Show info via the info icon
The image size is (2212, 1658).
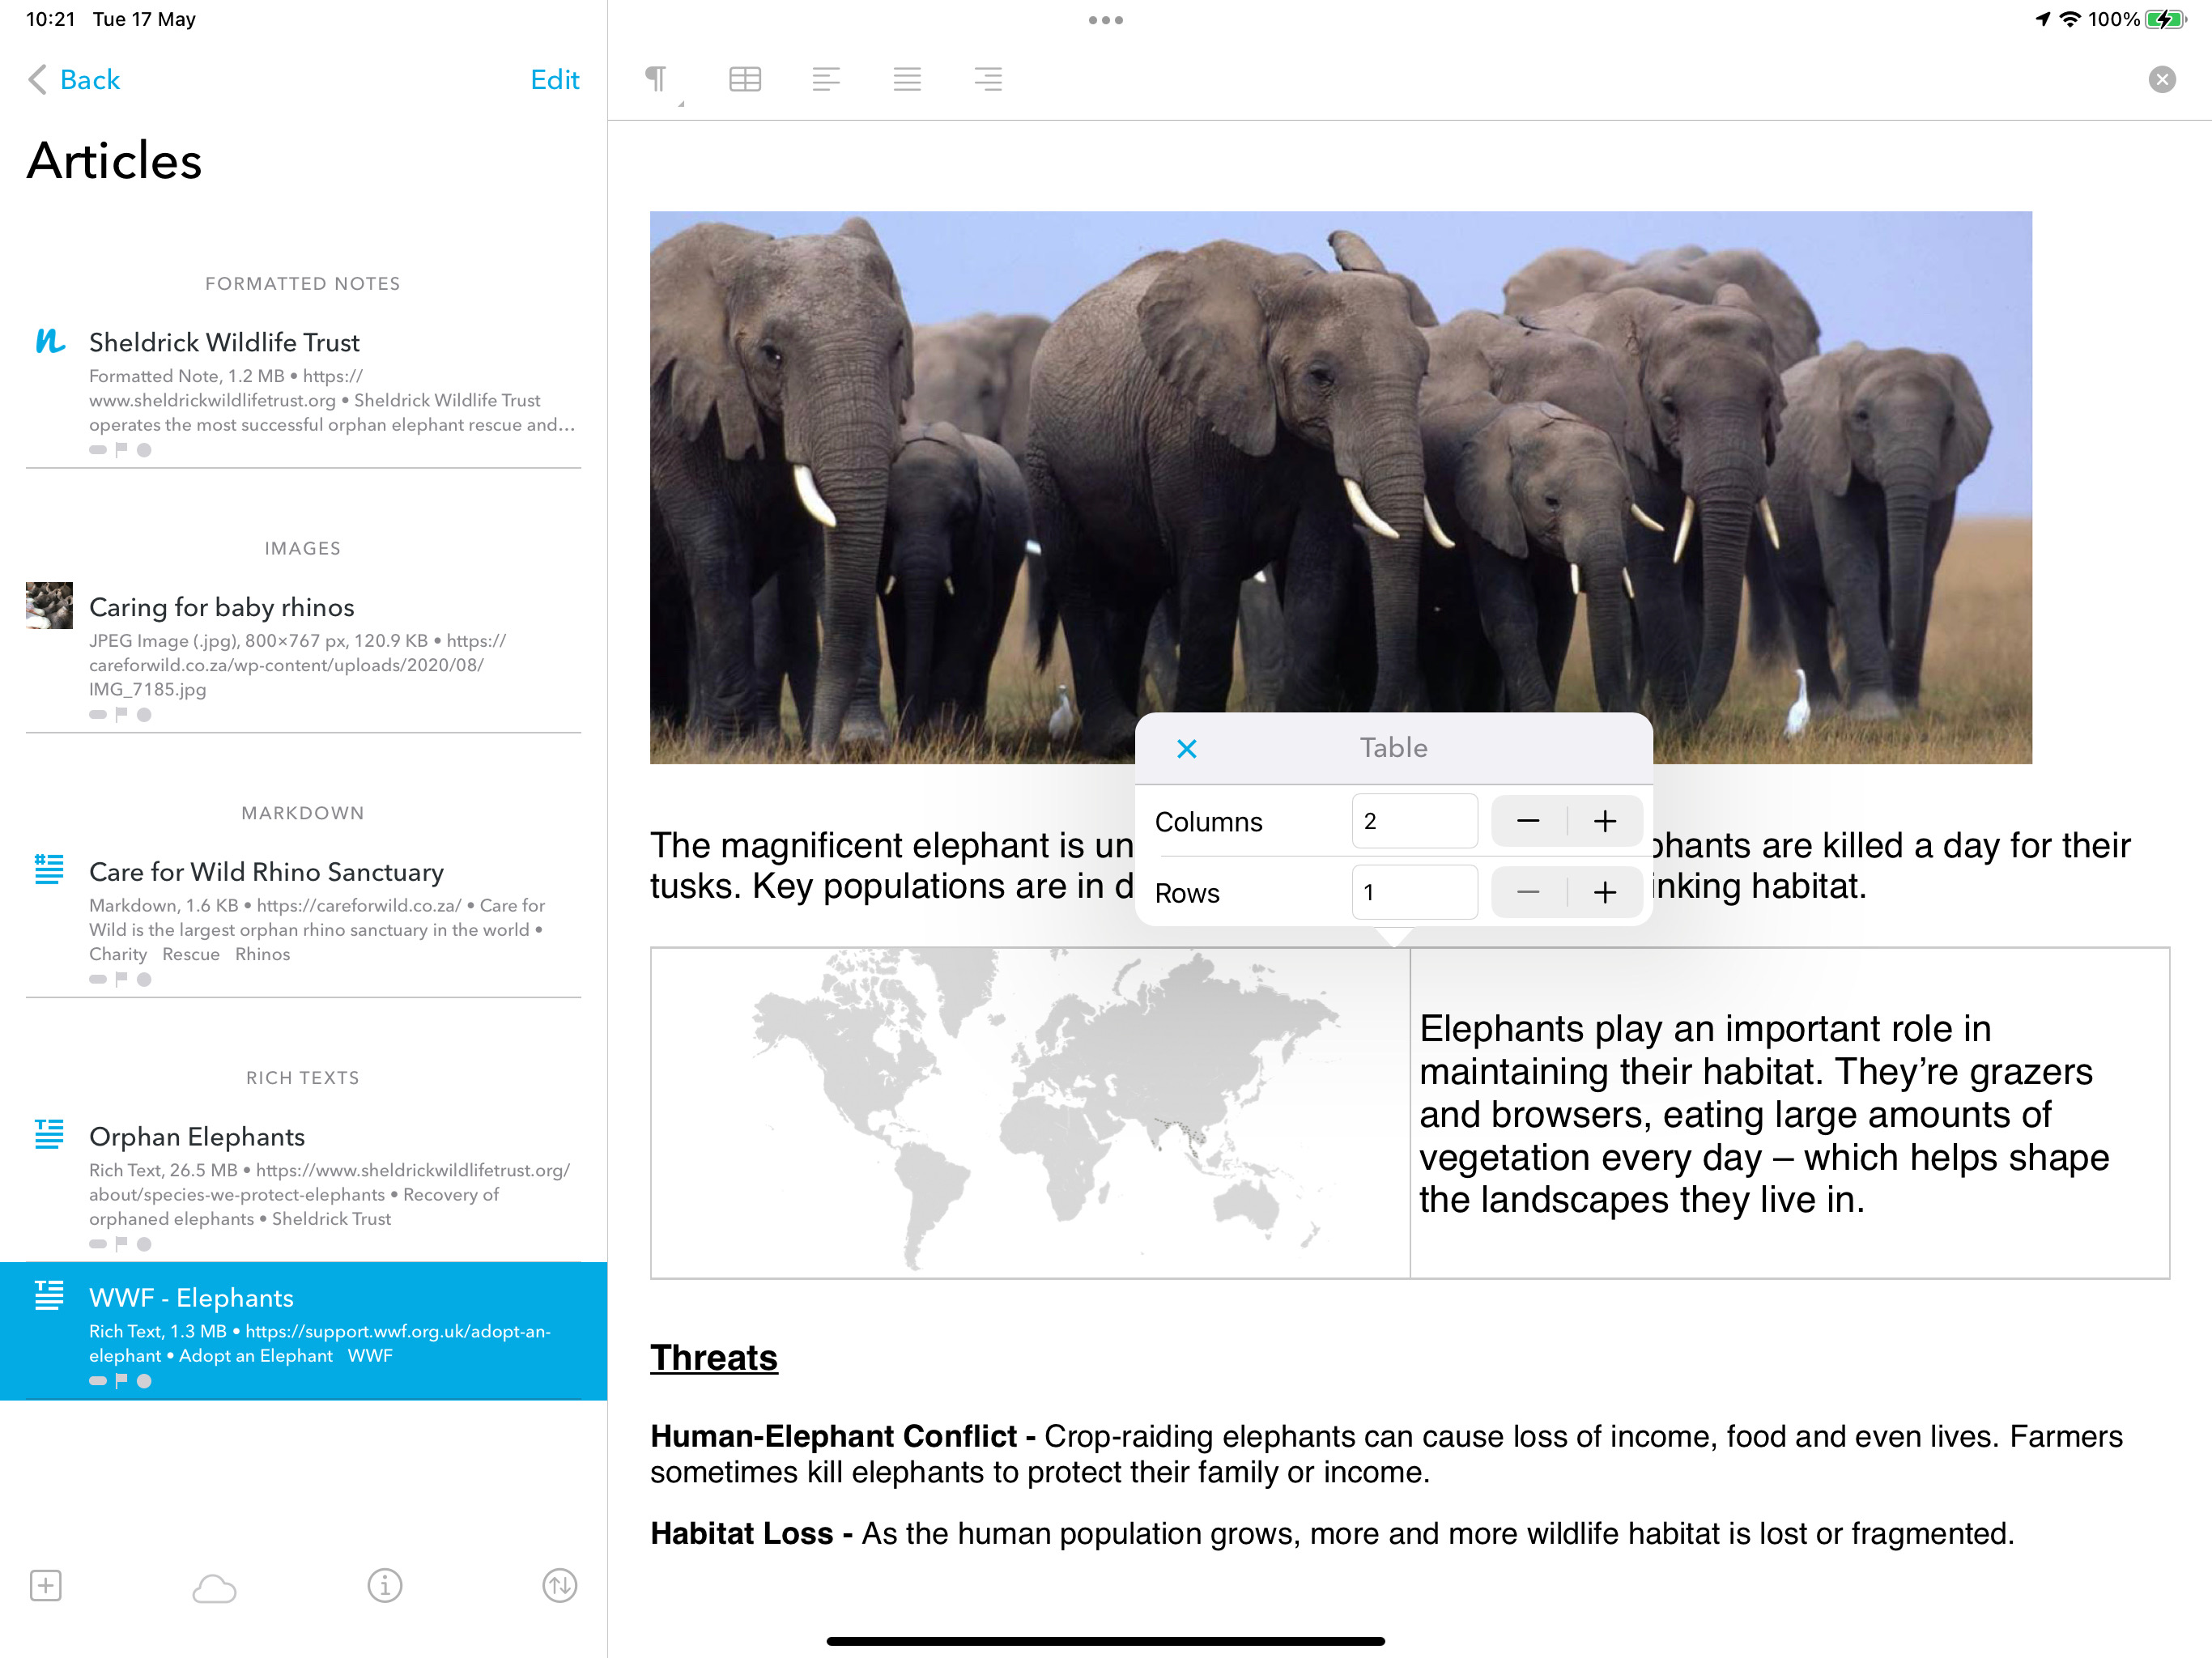coord(385,1585)
